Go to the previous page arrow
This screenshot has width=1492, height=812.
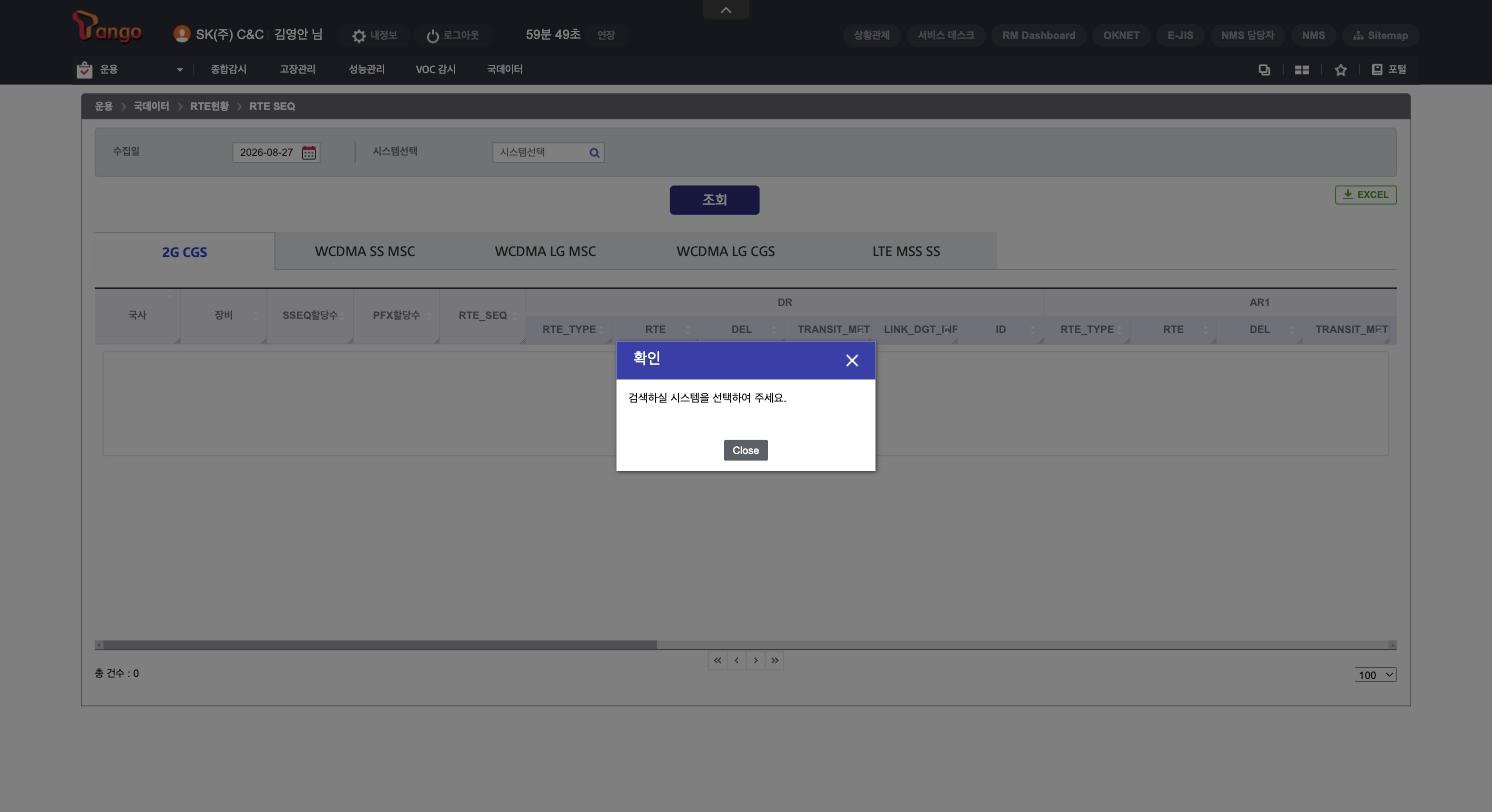pyautogui.click(x=736, y=660)
